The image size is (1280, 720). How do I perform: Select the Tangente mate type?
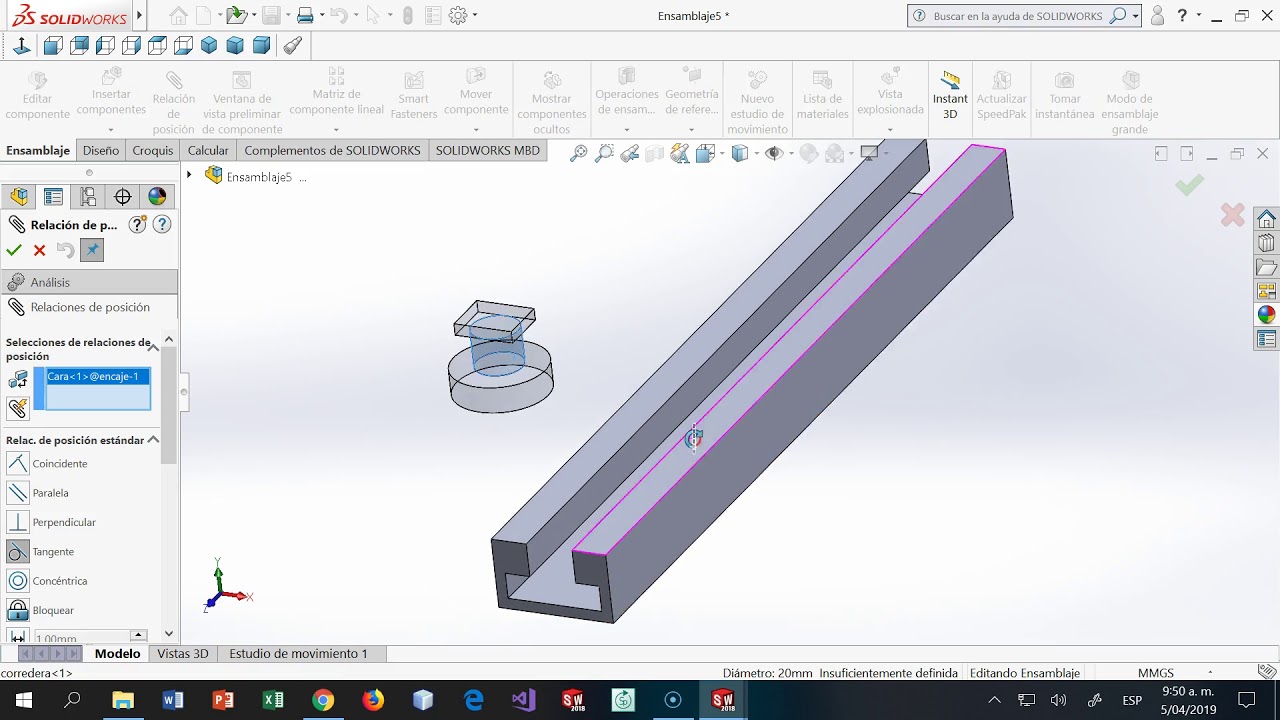click(40, 551)
